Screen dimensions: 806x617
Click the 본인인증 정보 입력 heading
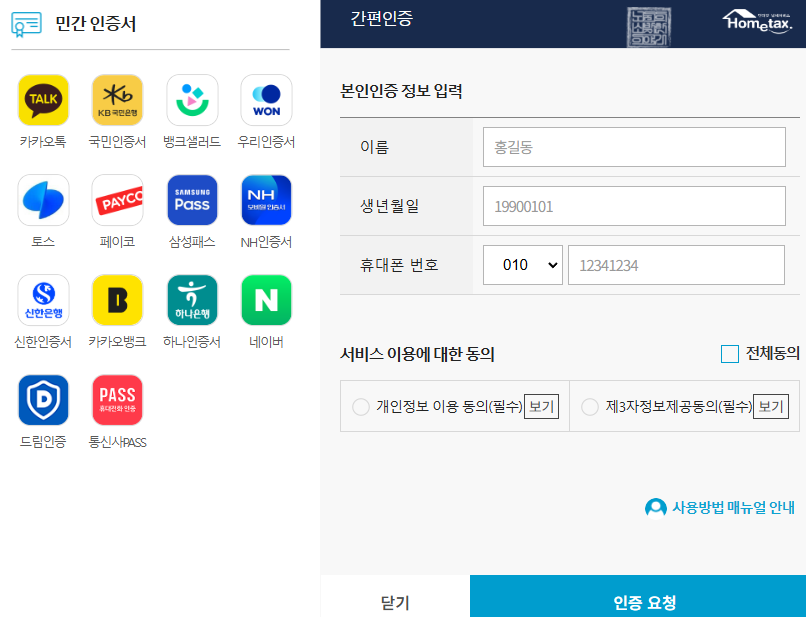(401, 91)
